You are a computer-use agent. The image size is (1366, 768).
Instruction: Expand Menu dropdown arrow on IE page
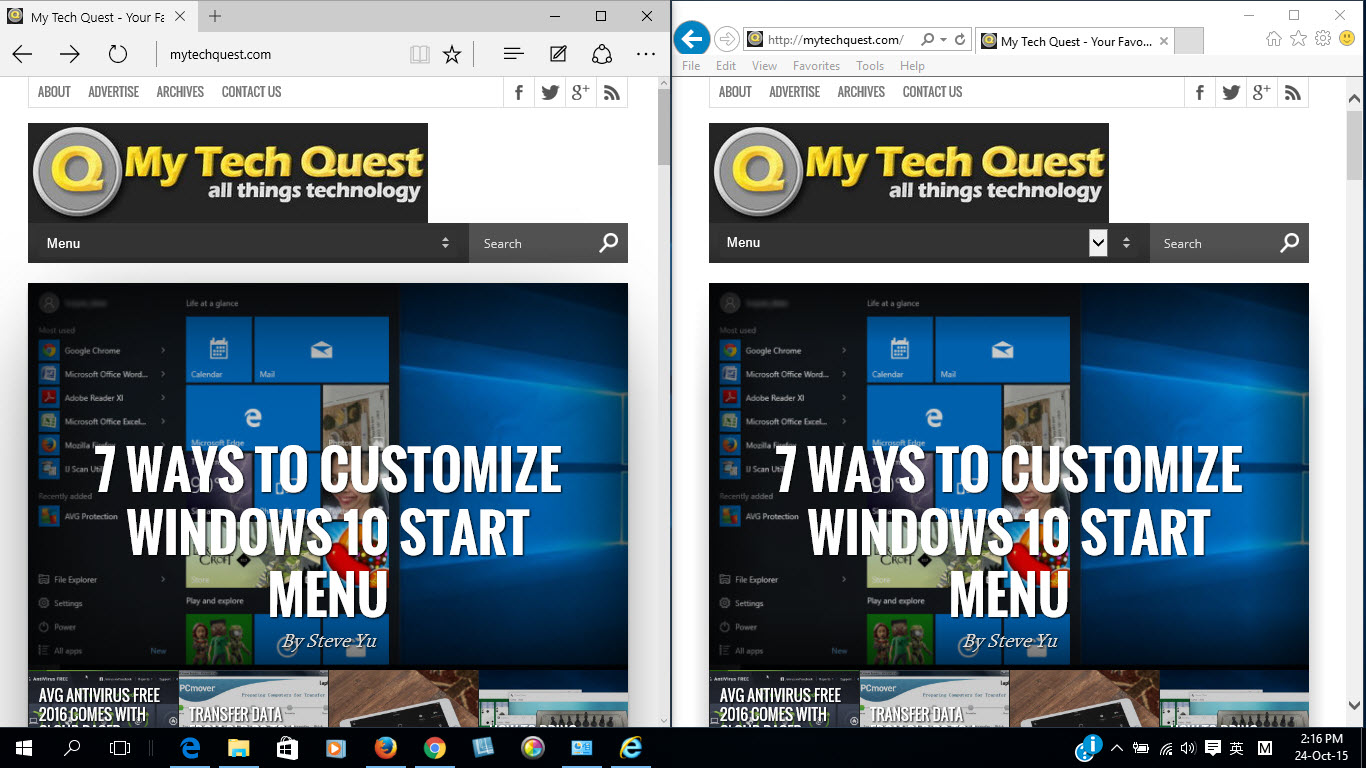(1098, 243)
